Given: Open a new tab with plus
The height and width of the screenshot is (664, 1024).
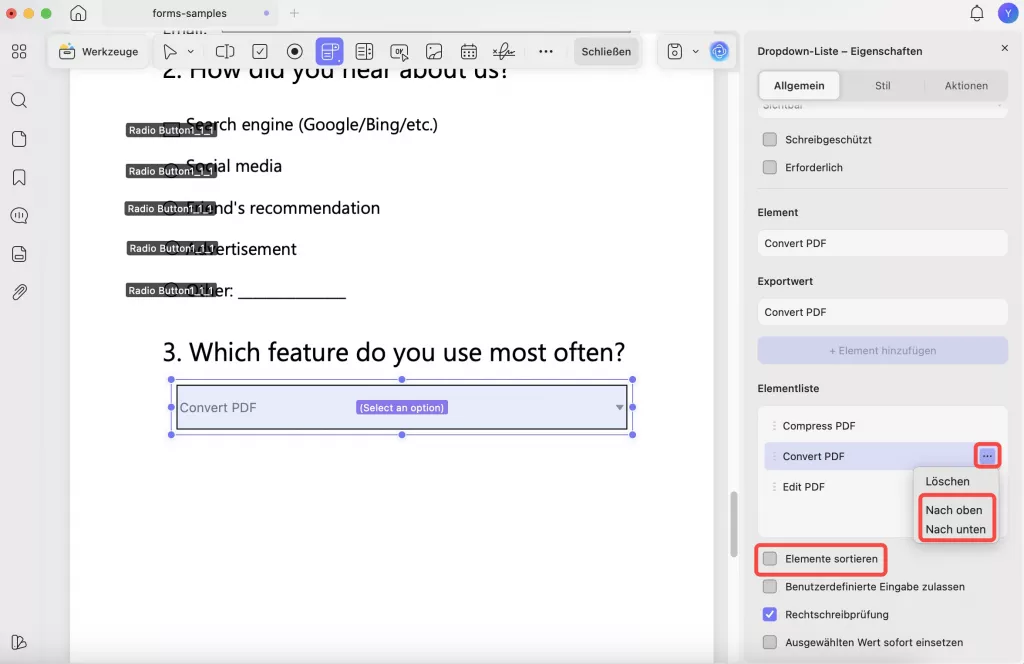Looking at the screenshot, I should [x=294, y=13].
